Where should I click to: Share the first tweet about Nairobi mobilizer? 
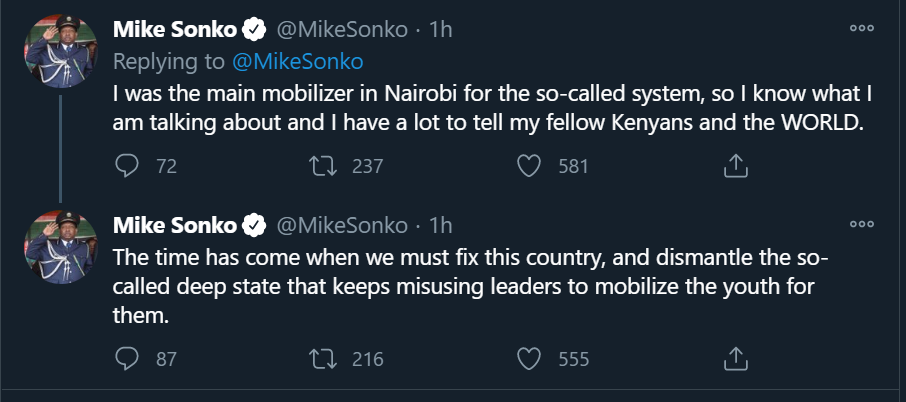point(735,167)
